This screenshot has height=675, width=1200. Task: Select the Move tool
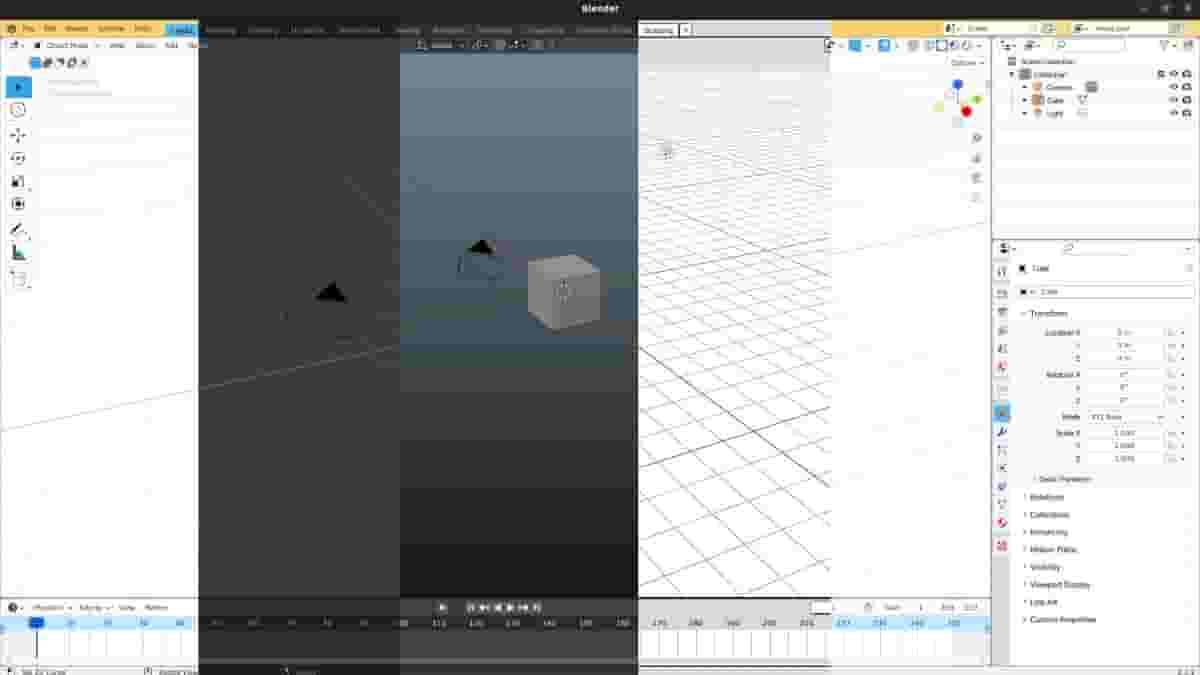(x=18, y=135)
